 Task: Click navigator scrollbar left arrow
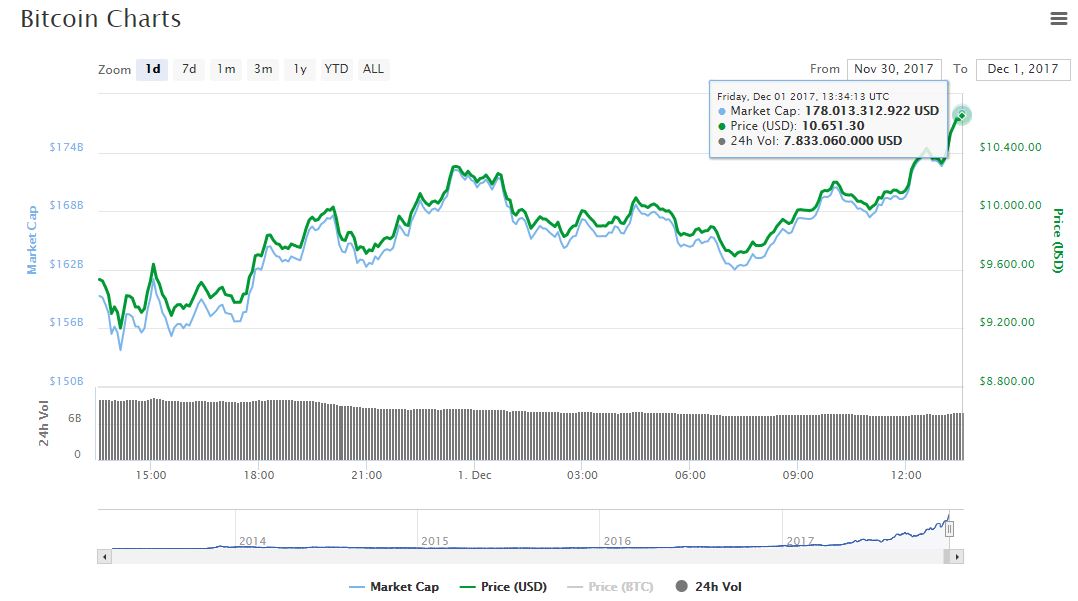(104, 556)
